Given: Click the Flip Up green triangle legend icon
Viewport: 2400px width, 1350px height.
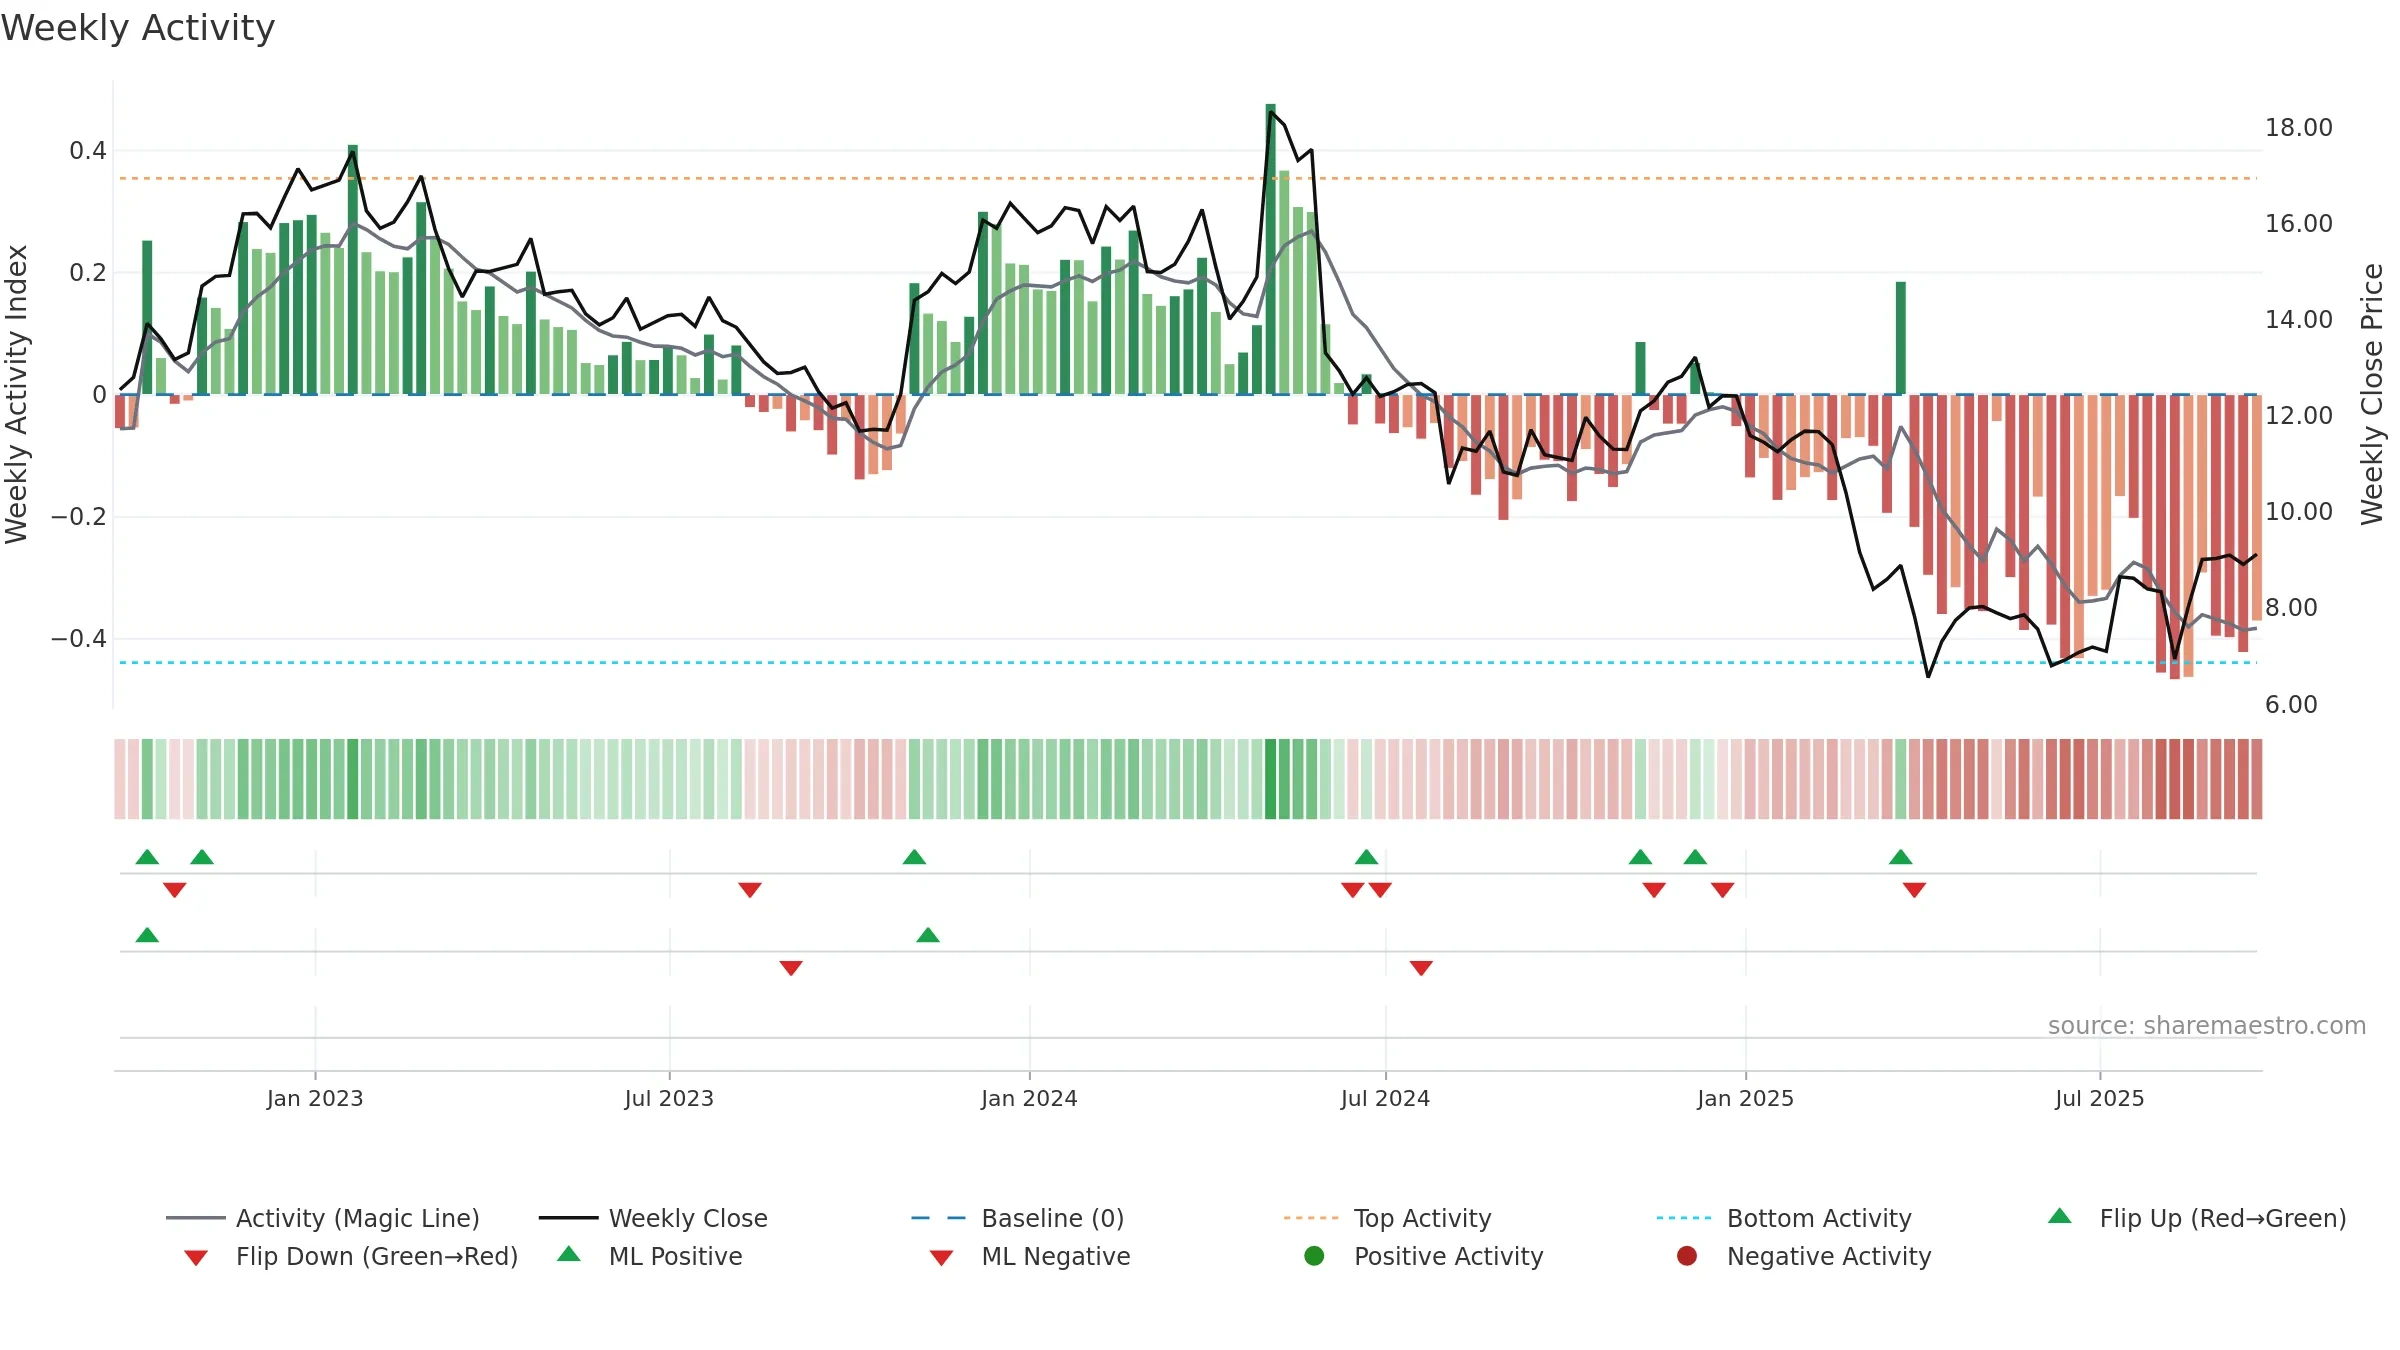Looking at the screenshot, I should tap(2060, 1216).
